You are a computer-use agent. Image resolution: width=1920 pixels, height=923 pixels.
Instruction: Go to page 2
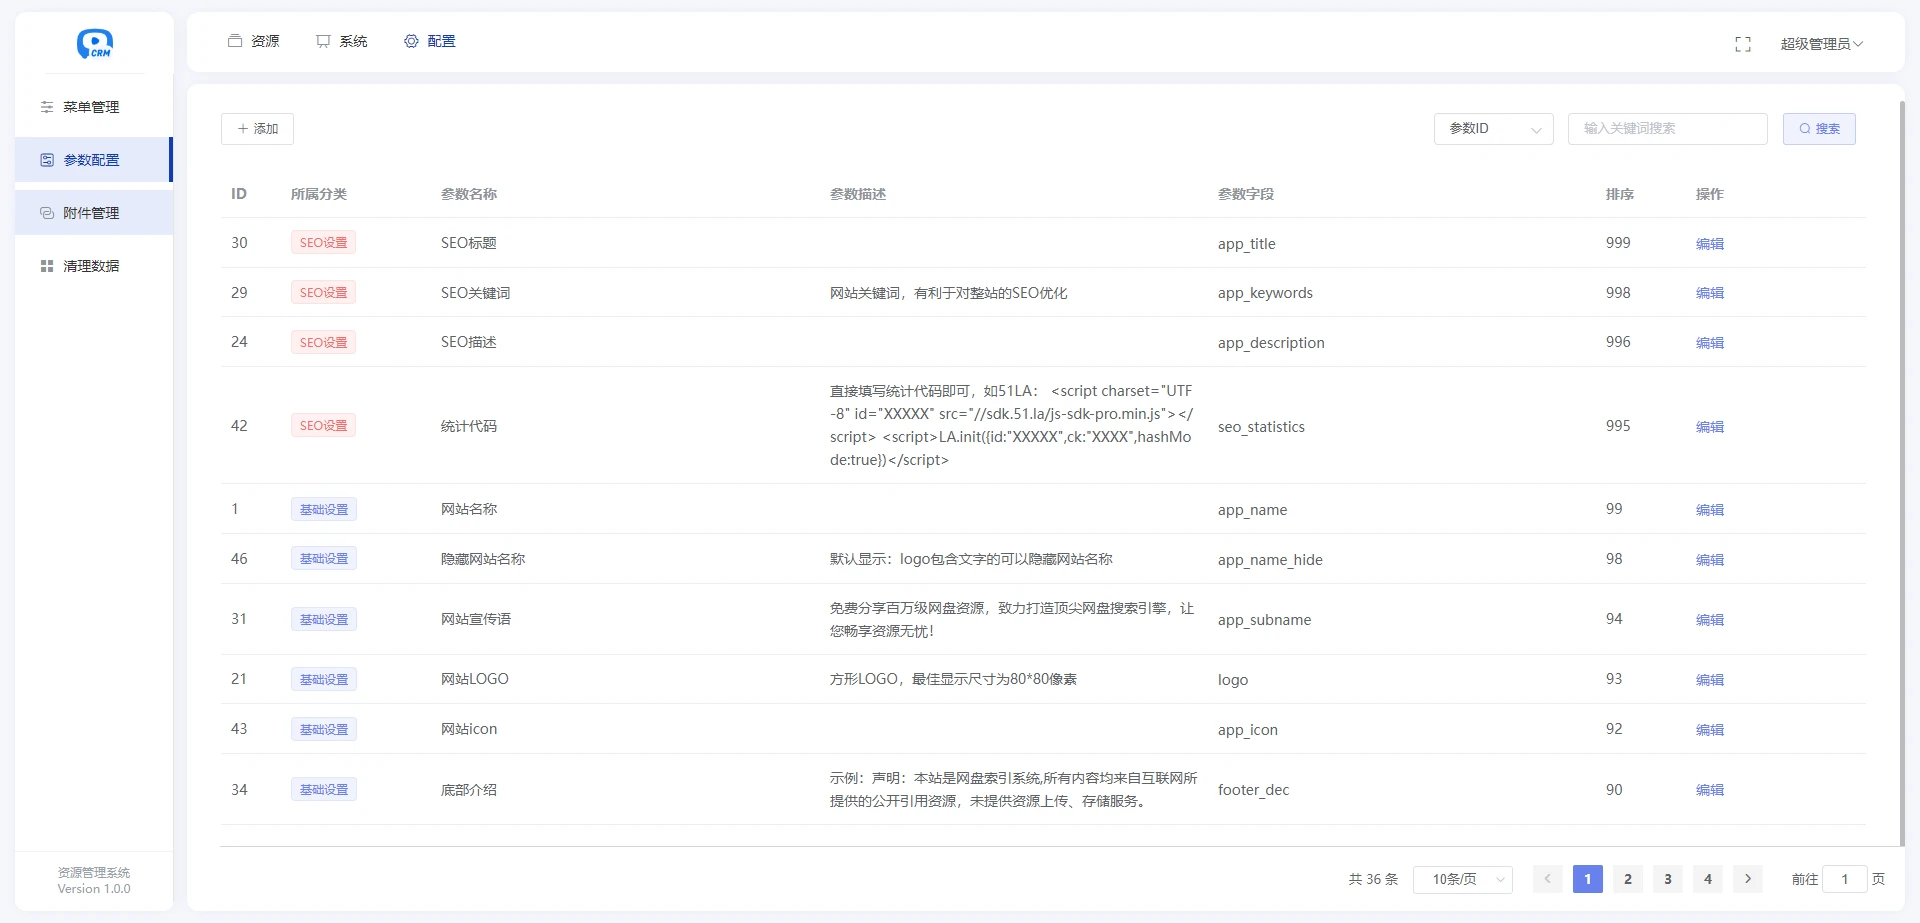click(1628, 879)
